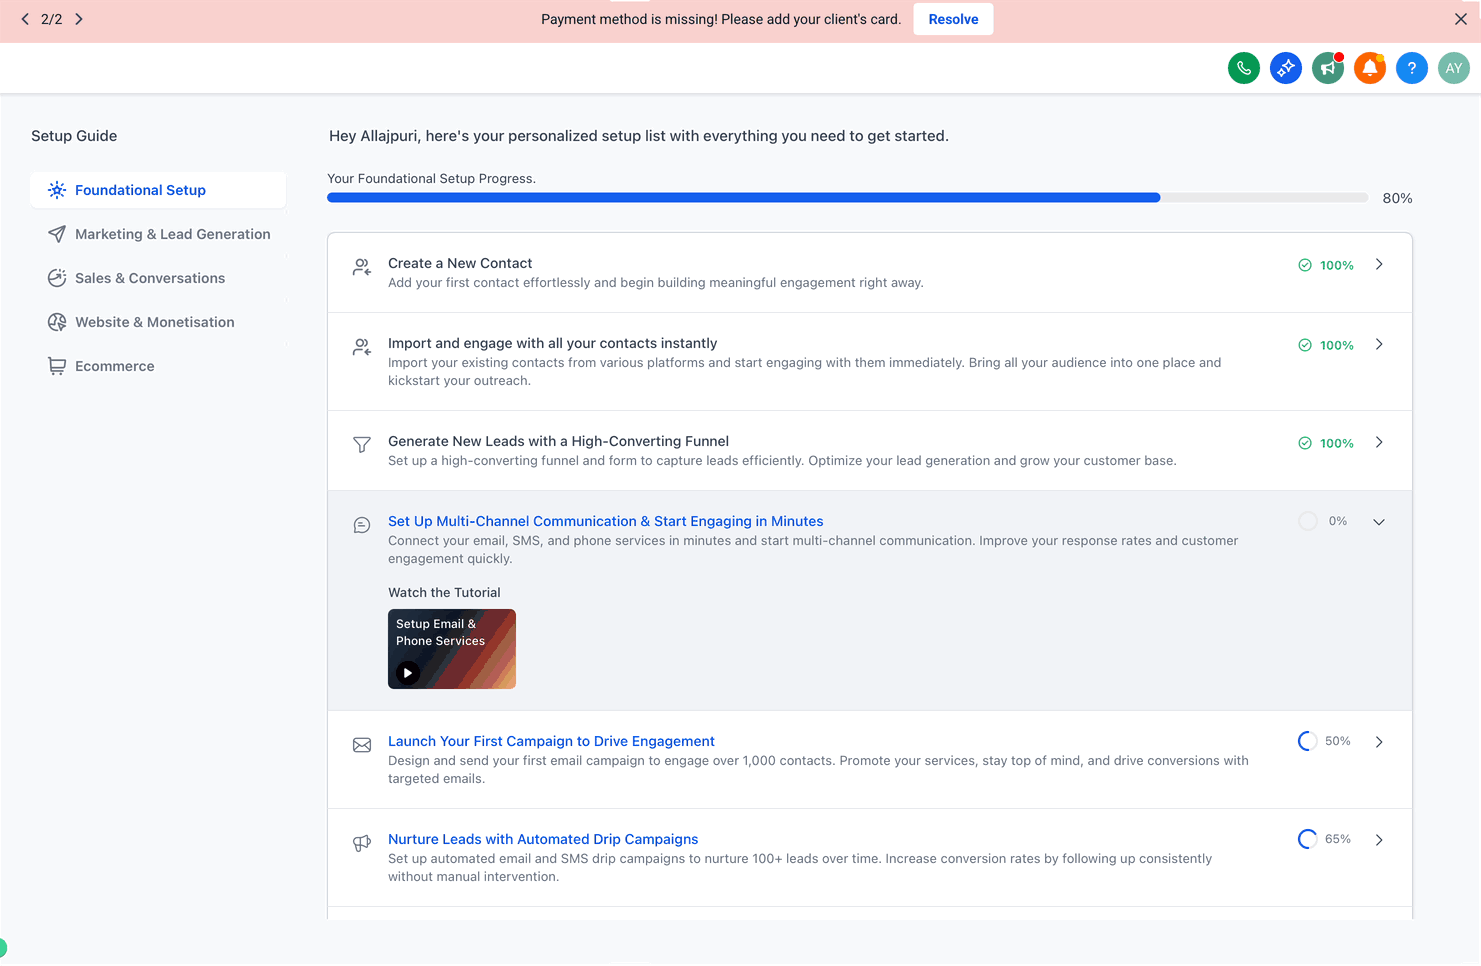Open the orange notifications bell
Screen dimensions: 1481x966
[1369, 68]
